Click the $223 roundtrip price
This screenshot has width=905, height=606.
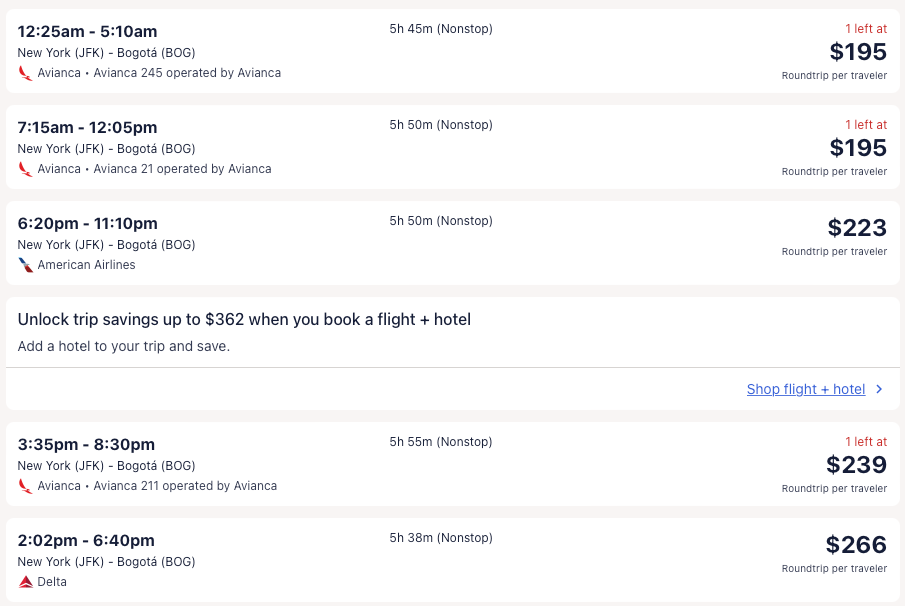click(x=857, y=228)
